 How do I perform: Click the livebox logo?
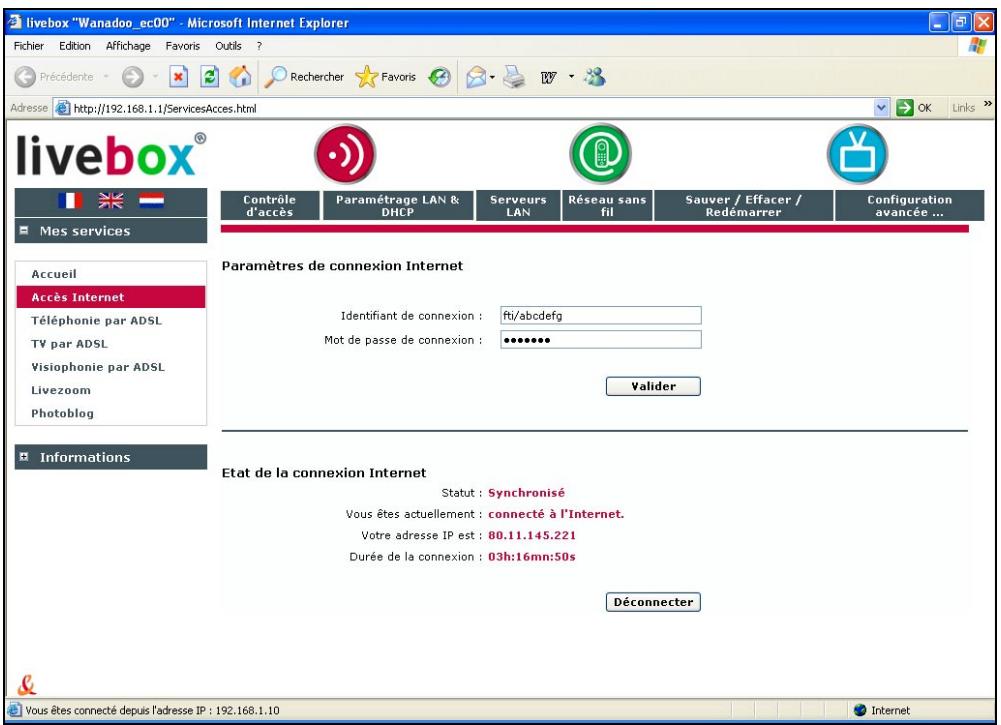[111, 155]
